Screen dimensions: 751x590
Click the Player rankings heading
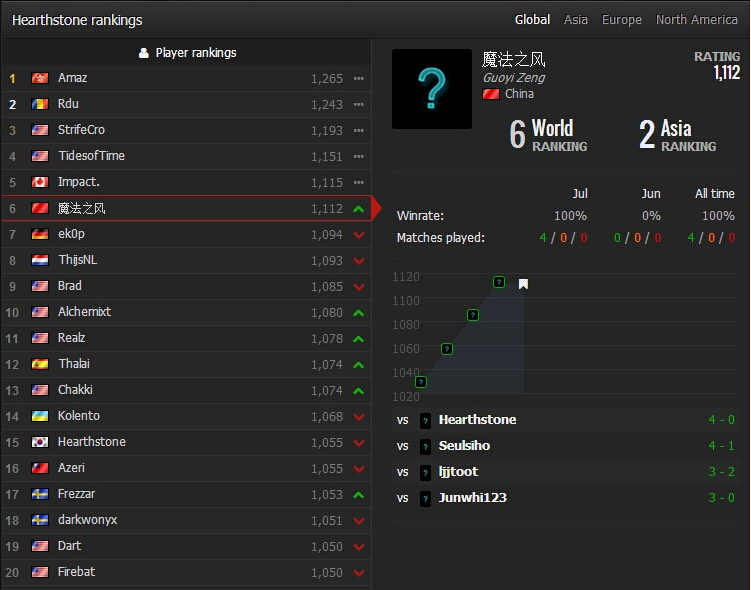(x=195, y=53)
